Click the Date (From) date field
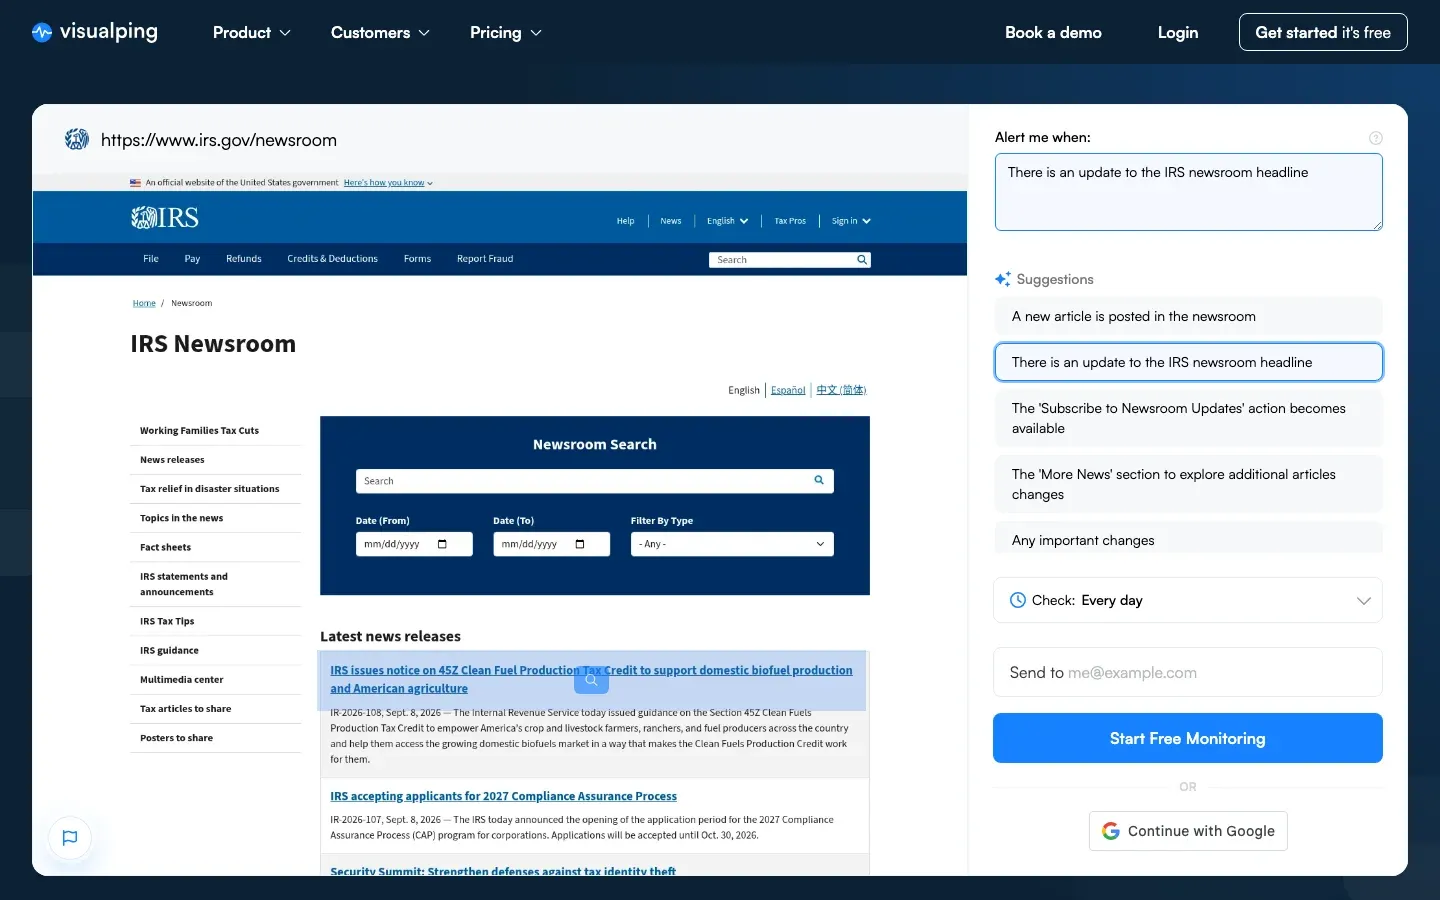 point(414,544)
